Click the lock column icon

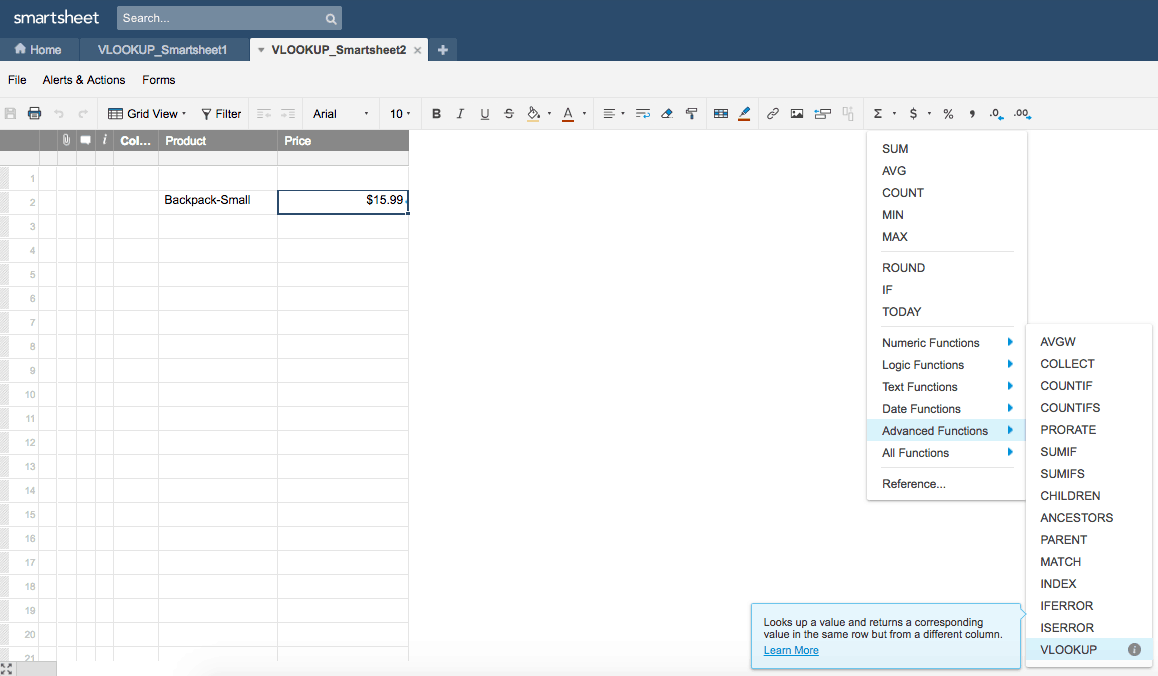click(848, 114)
